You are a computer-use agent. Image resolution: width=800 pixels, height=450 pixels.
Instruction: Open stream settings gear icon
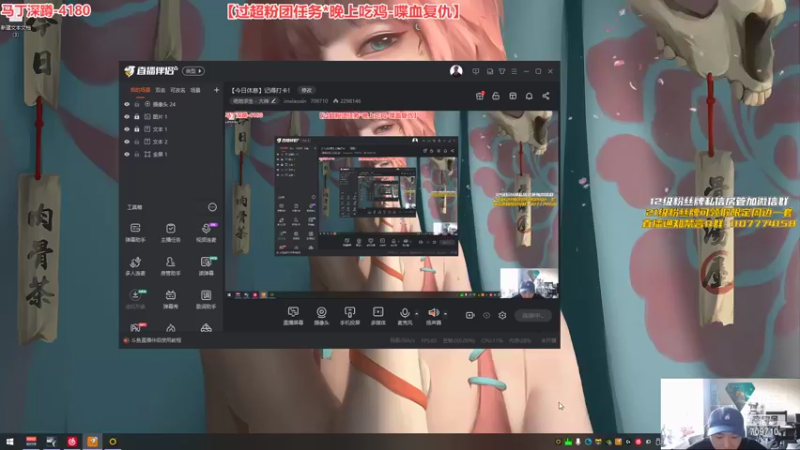502,315
